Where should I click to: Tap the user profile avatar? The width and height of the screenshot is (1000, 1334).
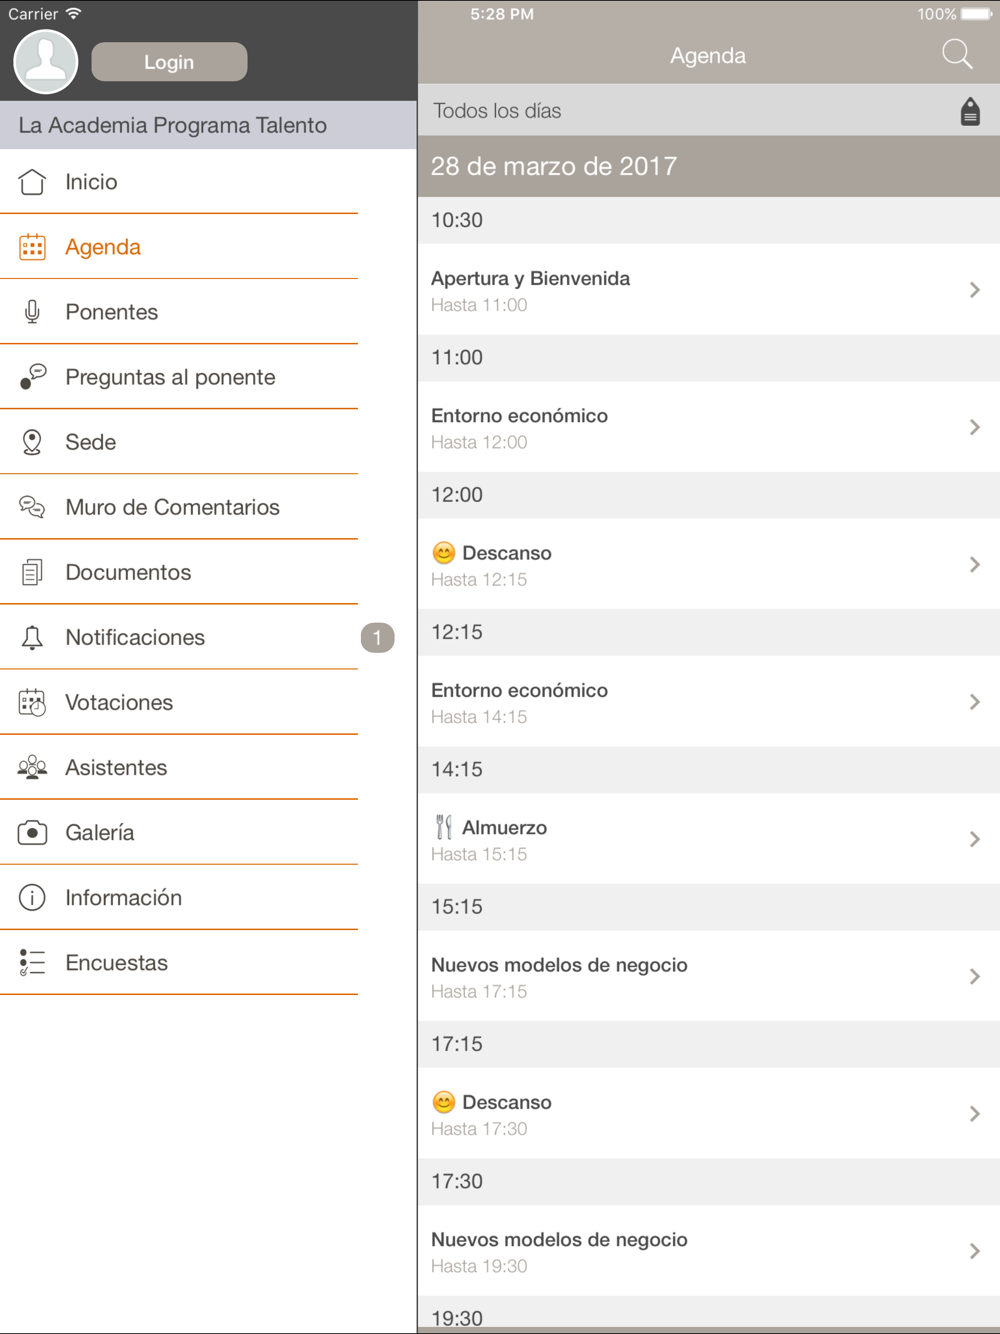tap(46, 61)
